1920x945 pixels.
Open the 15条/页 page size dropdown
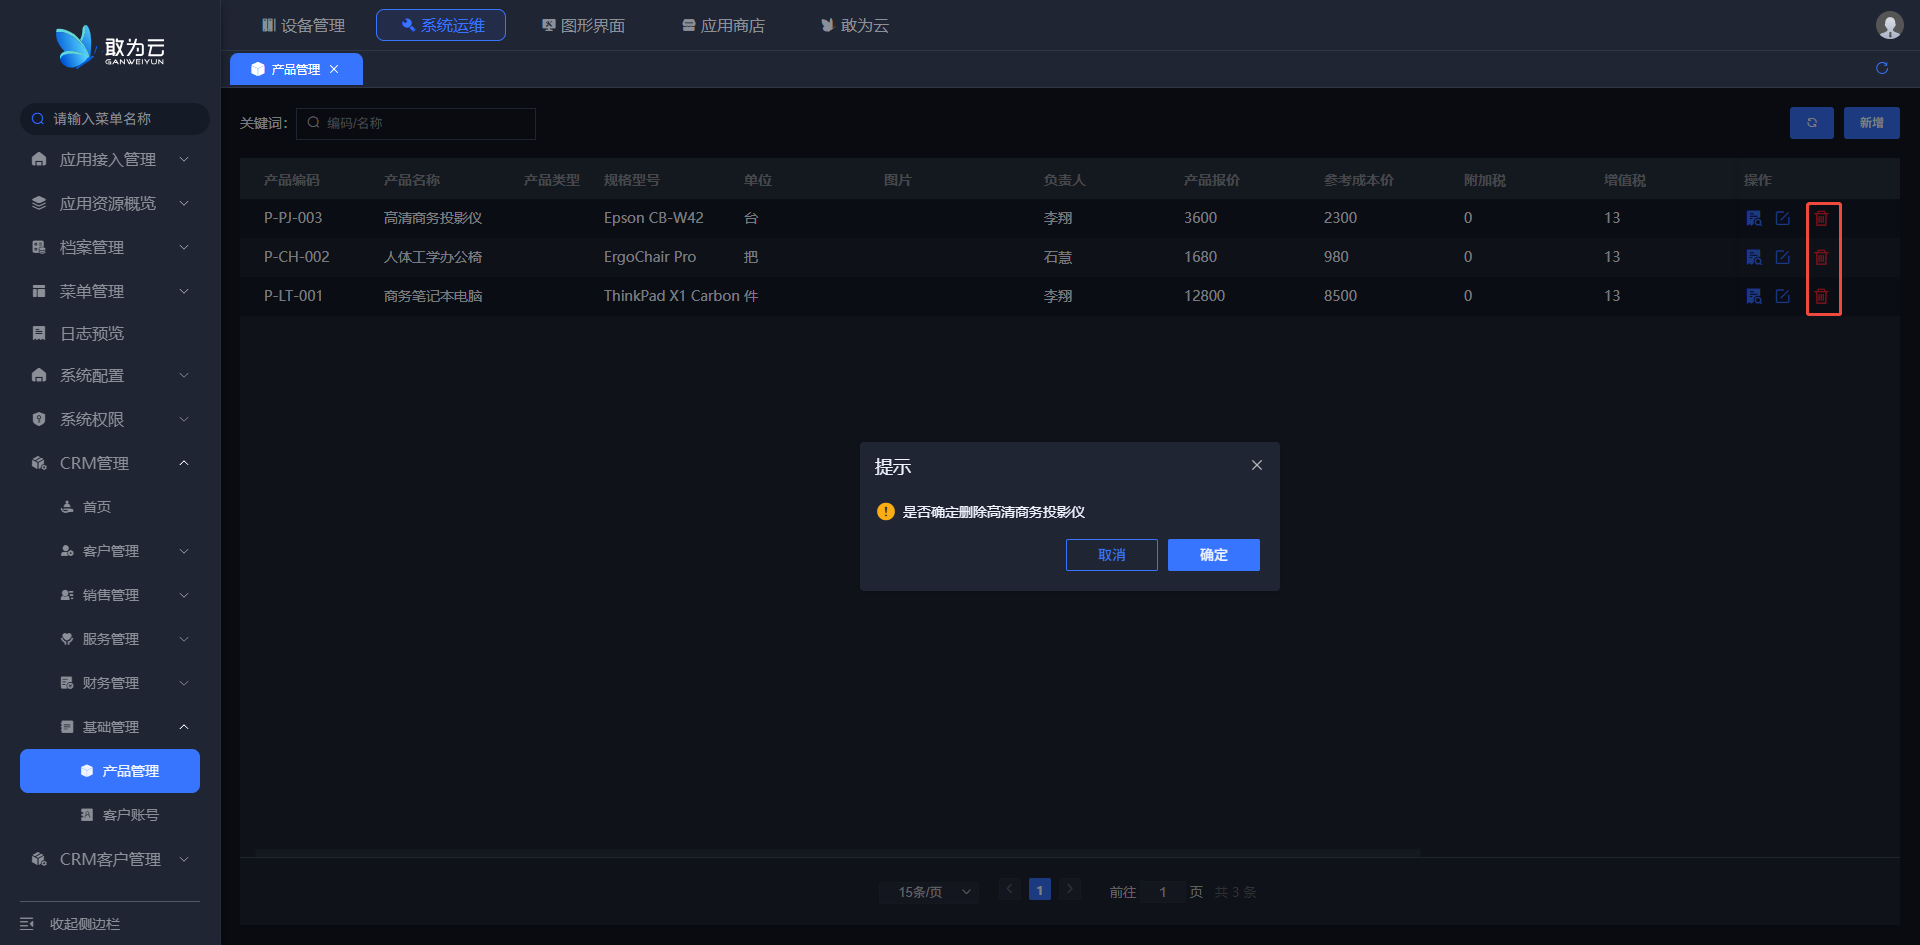coord(933,891)
